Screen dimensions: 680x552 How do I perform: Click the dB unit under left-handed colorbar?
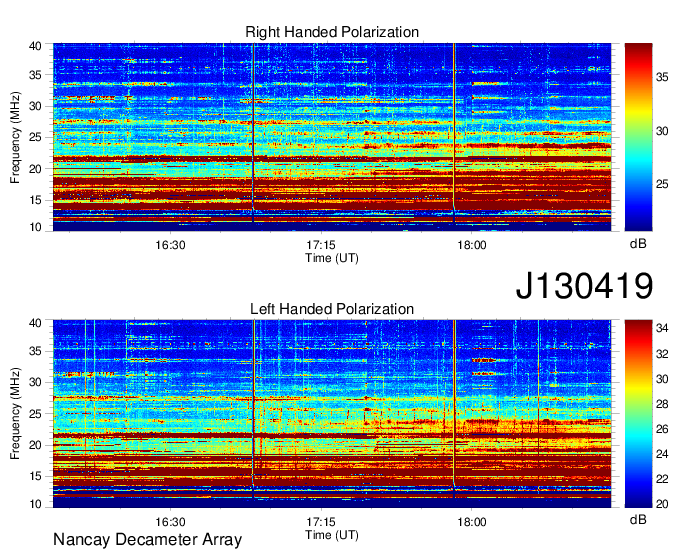(638, 520)
